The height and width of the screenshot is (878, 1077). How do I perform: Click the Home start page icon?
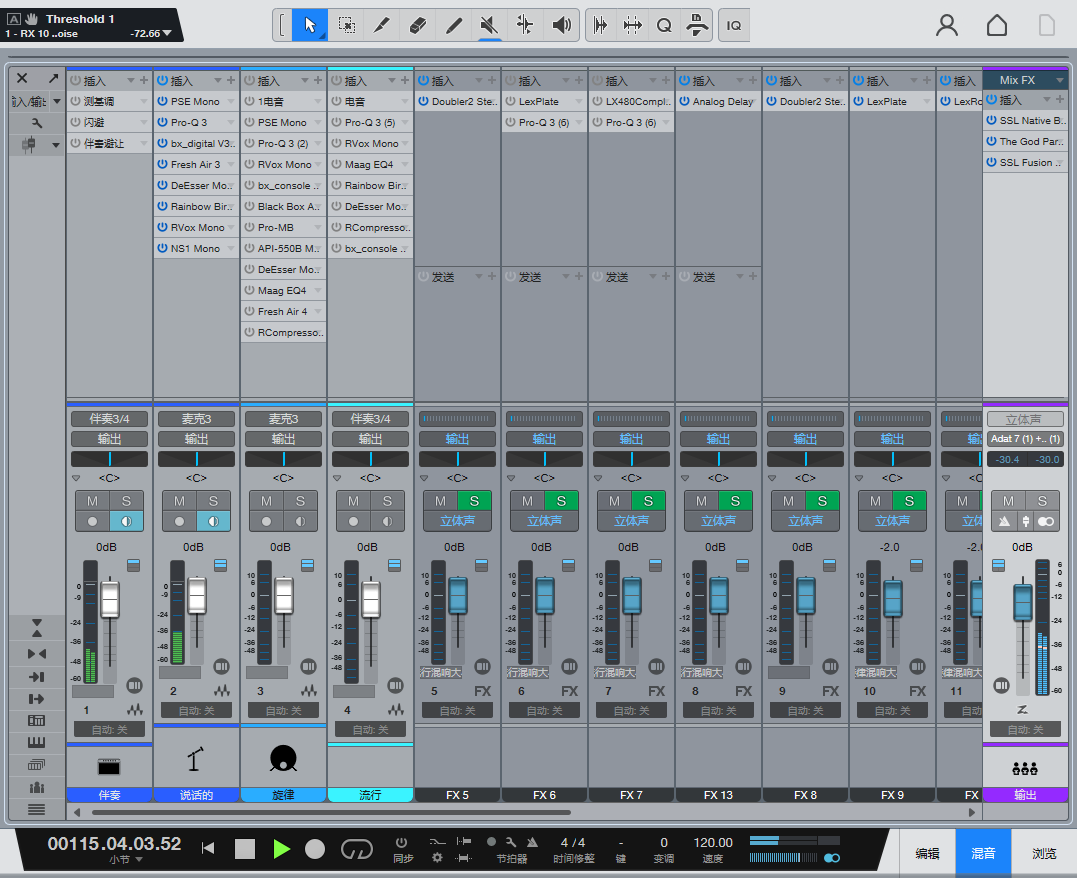click(997, 25)
